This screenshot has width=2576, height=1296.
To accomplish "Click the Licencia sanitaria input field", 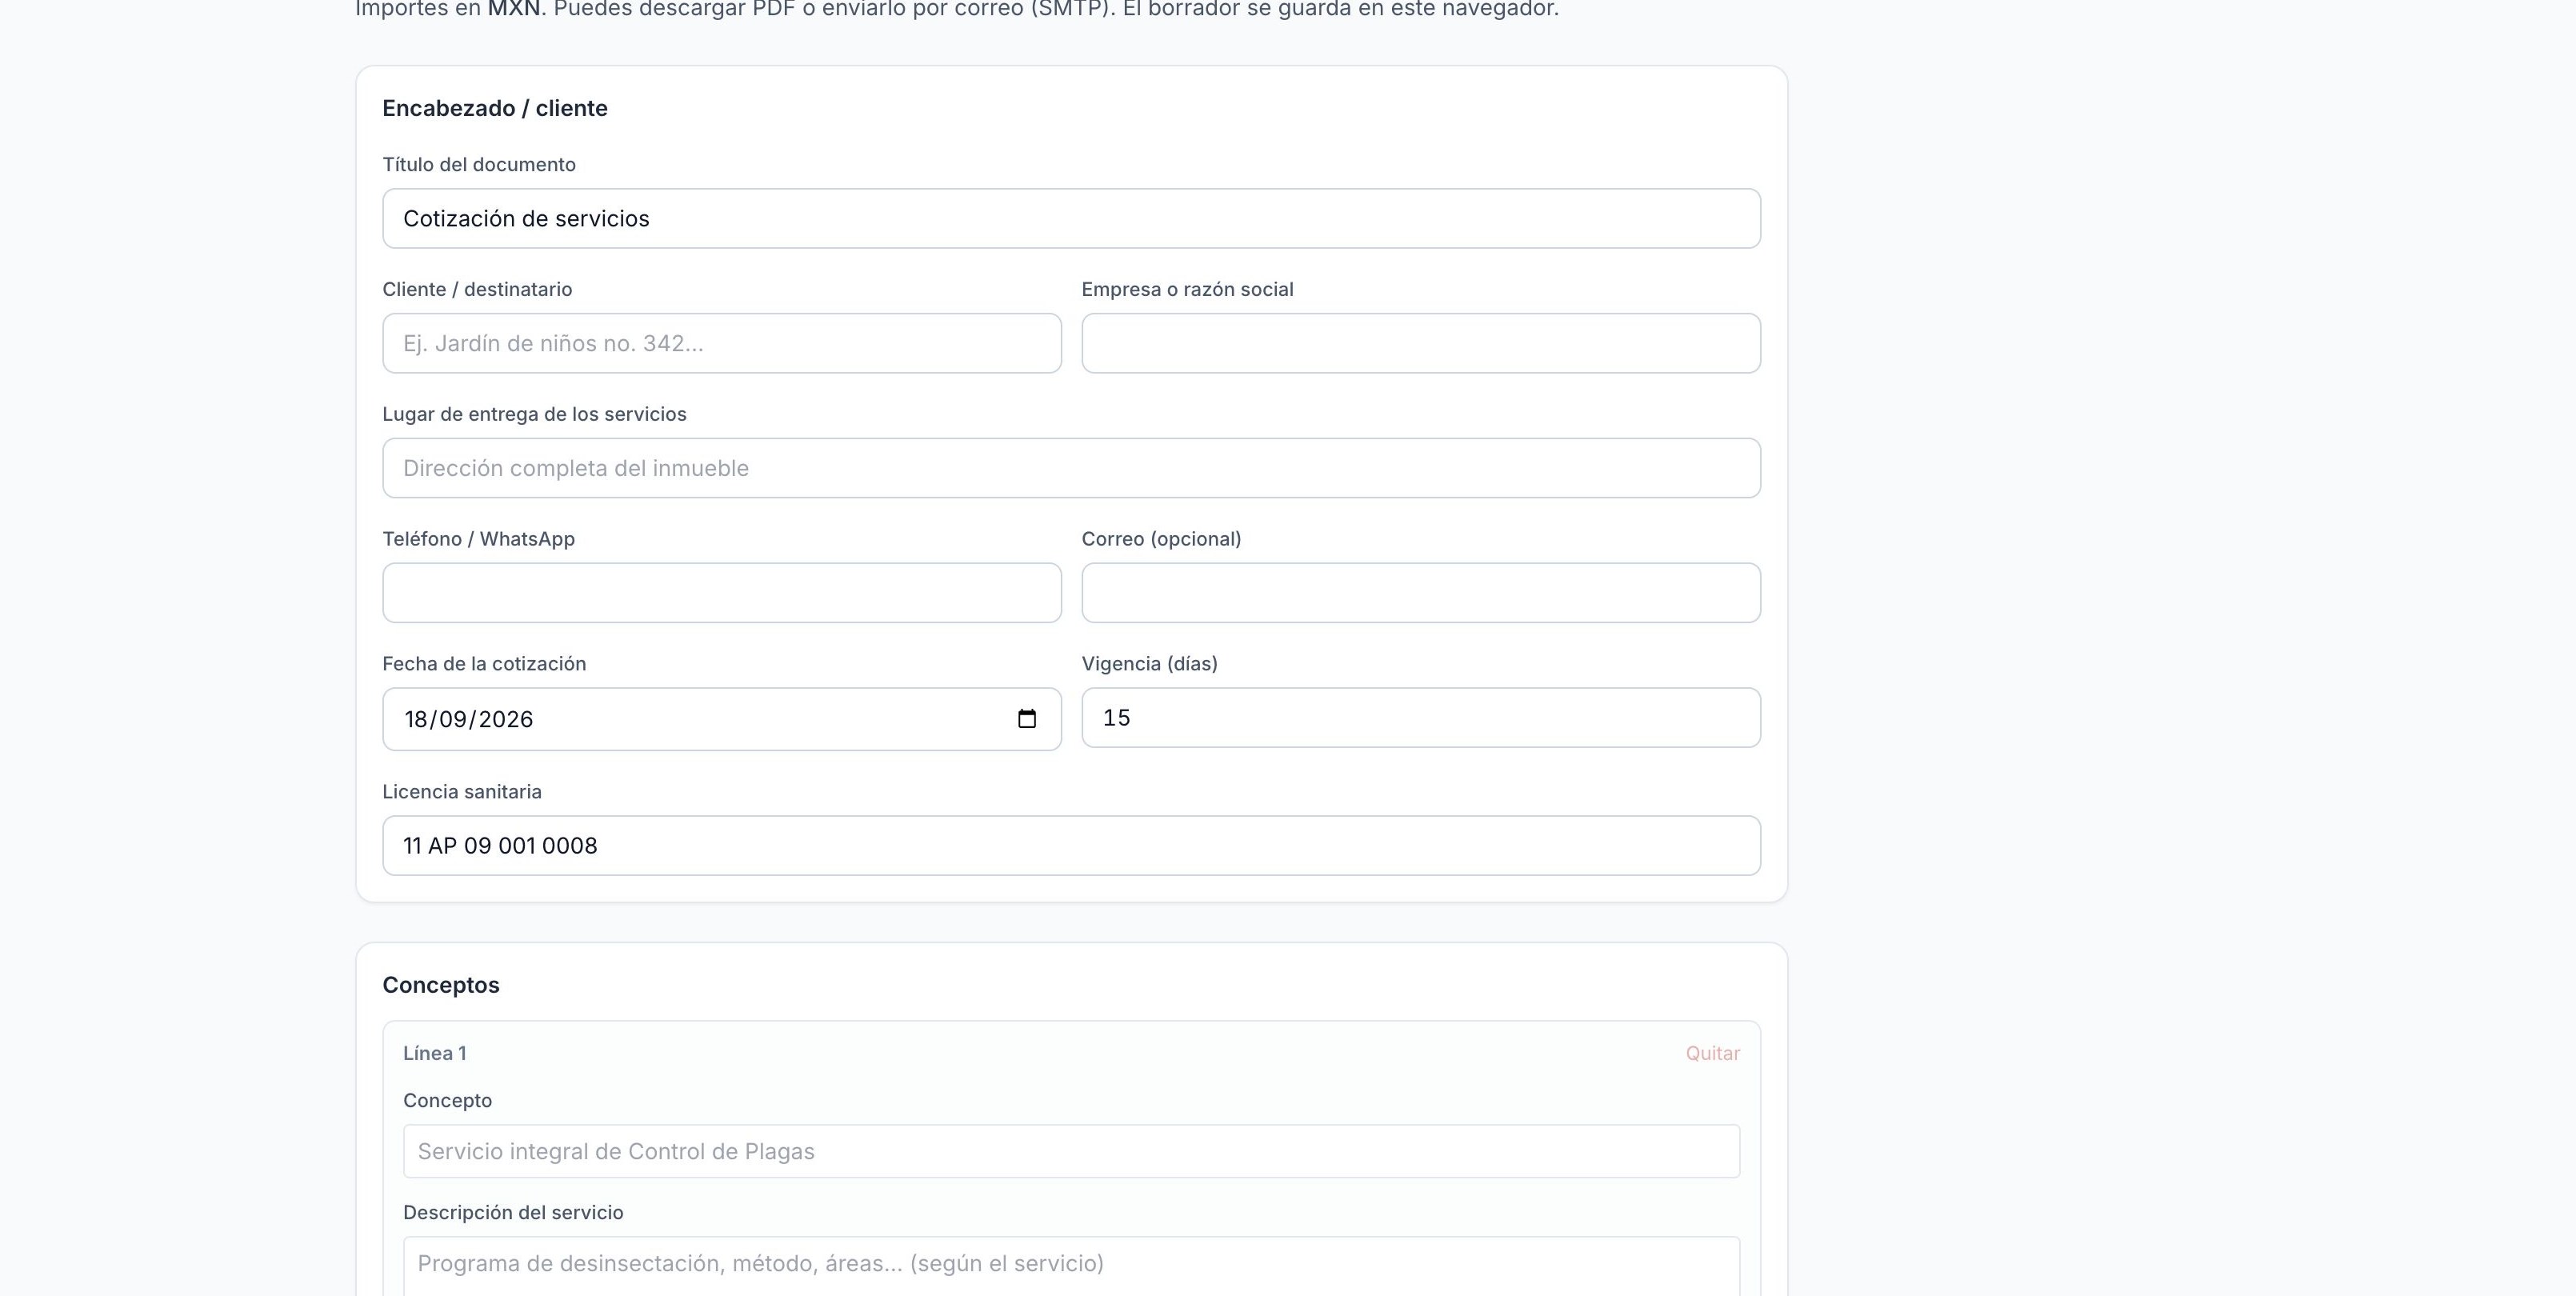I will (x=1071, y=846).
